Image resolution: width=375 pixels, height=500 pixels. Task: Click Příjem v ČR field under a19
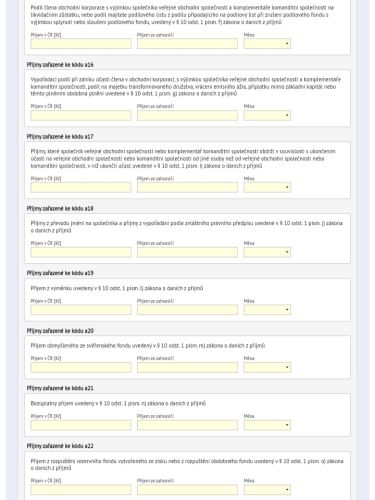point(81,310)
